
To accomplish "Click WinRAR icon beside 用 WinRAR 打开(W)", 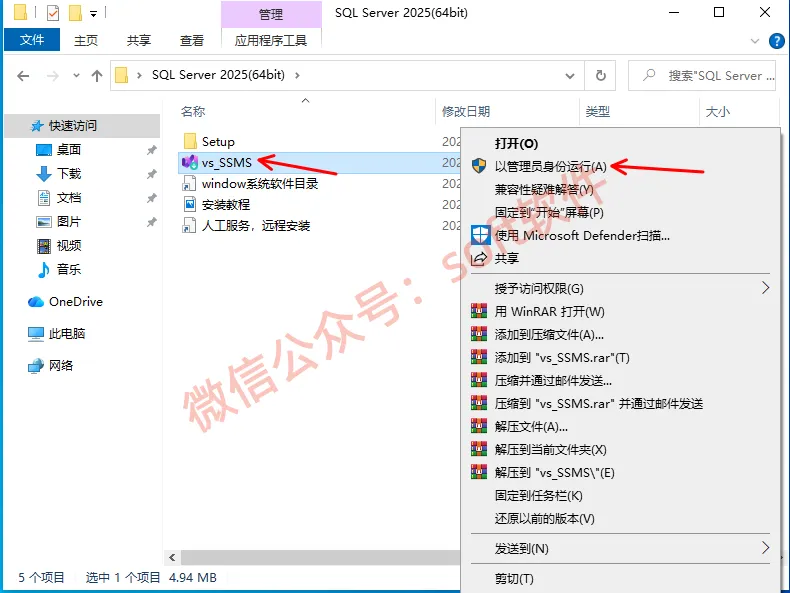I will pos(479,311).
